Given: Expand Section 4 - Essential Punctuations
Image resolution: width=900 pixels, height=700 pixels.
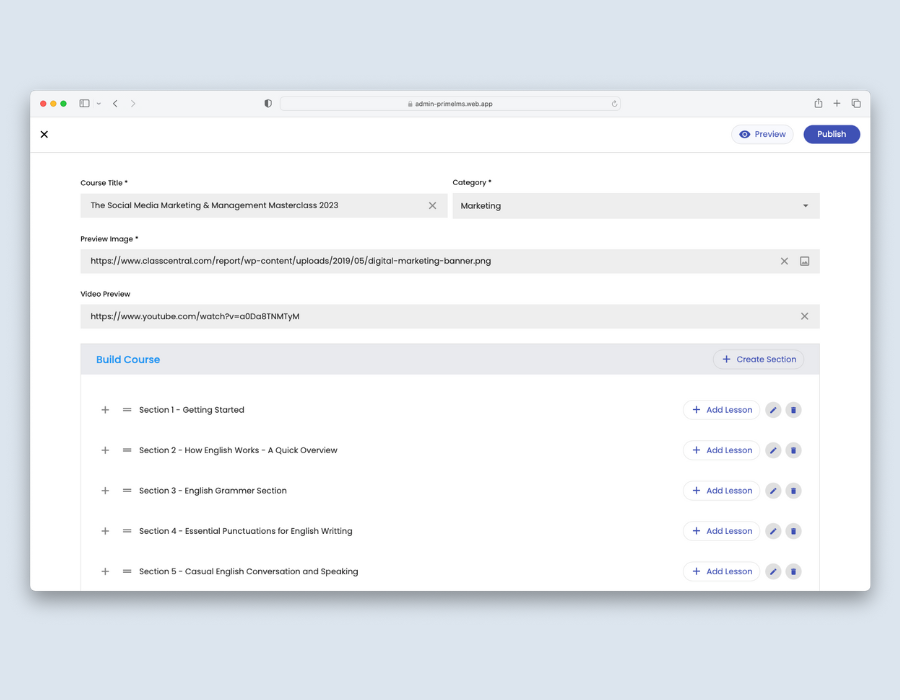Looking at the screenshot, I should [105, 531].
